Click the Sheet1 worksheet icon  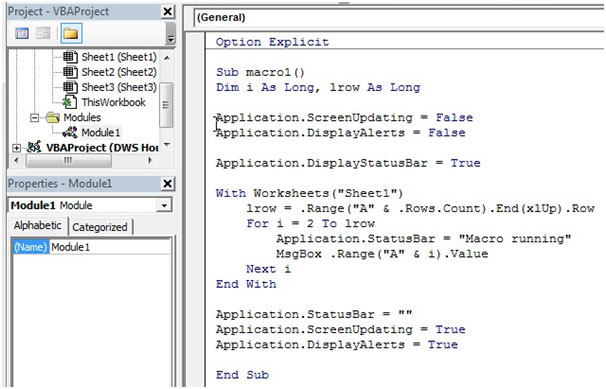(x=70, y=57)
